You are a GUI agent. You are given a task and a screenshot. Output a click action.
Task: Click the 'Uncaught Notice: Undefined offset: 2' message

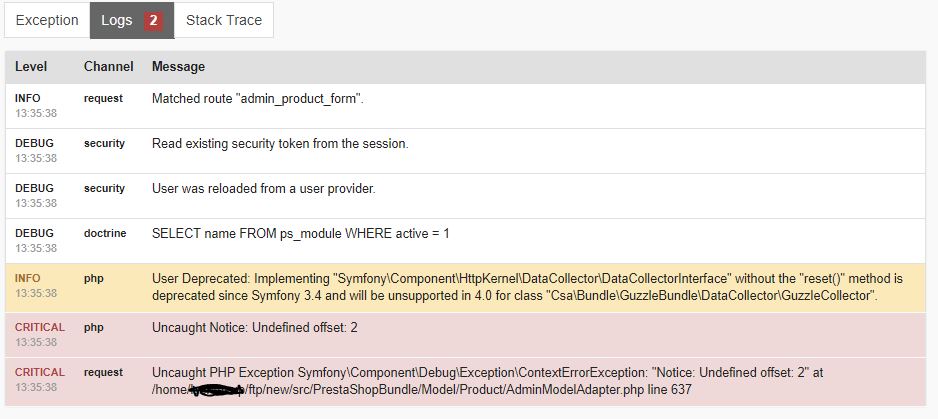click(x=255, y=327)
